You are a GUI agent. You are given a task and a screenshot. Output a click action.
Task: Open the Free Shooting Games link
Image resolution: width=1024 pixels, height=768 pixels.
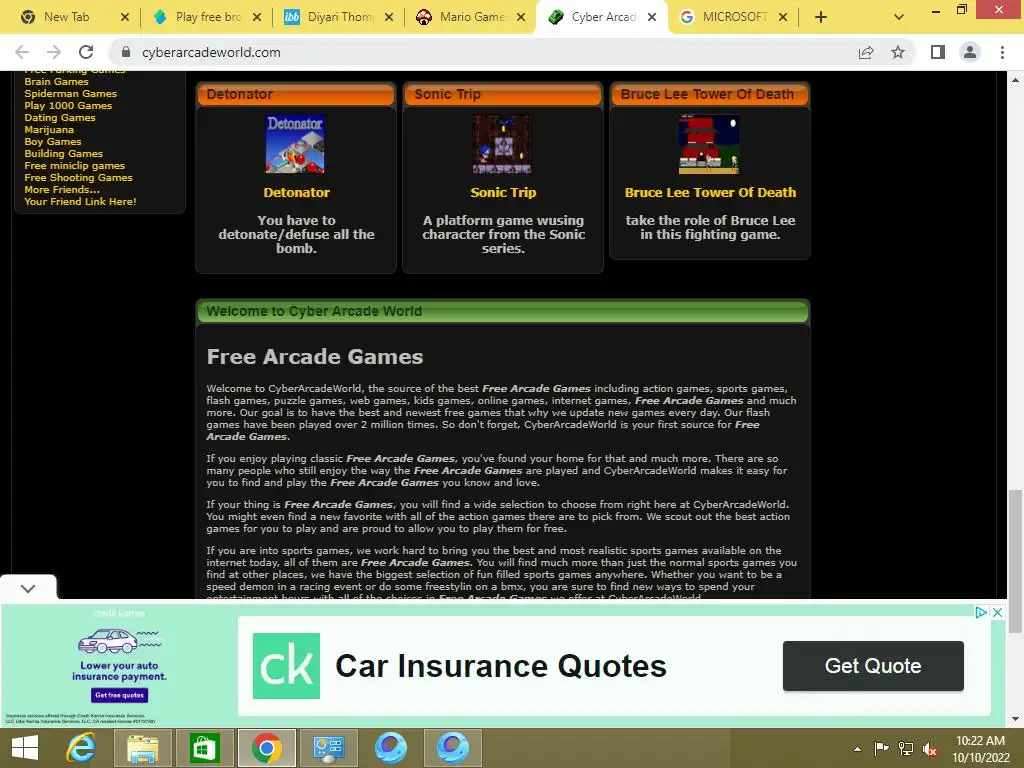click(78, 178)
